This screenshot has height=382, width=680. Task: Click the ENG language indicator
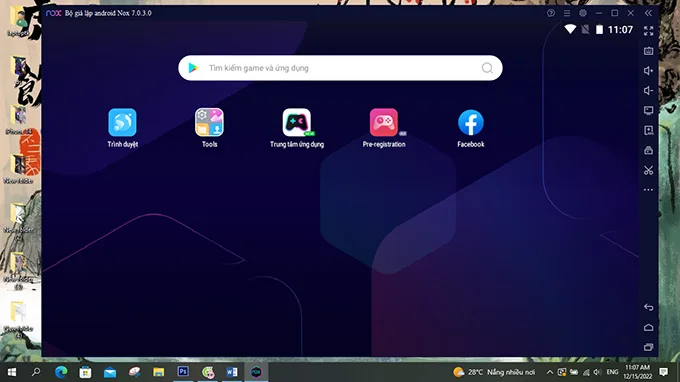point(612,372)
